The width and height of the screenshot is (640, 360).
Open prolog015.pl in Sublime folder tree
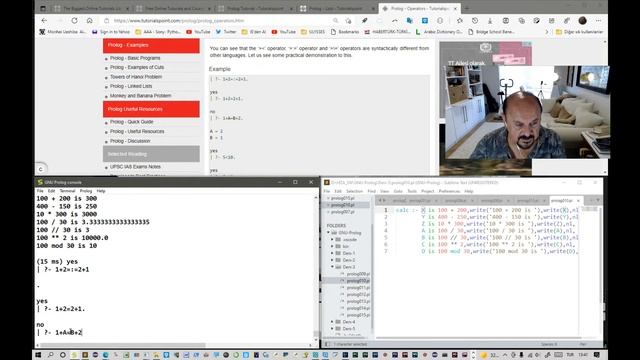tap(358, 315)
